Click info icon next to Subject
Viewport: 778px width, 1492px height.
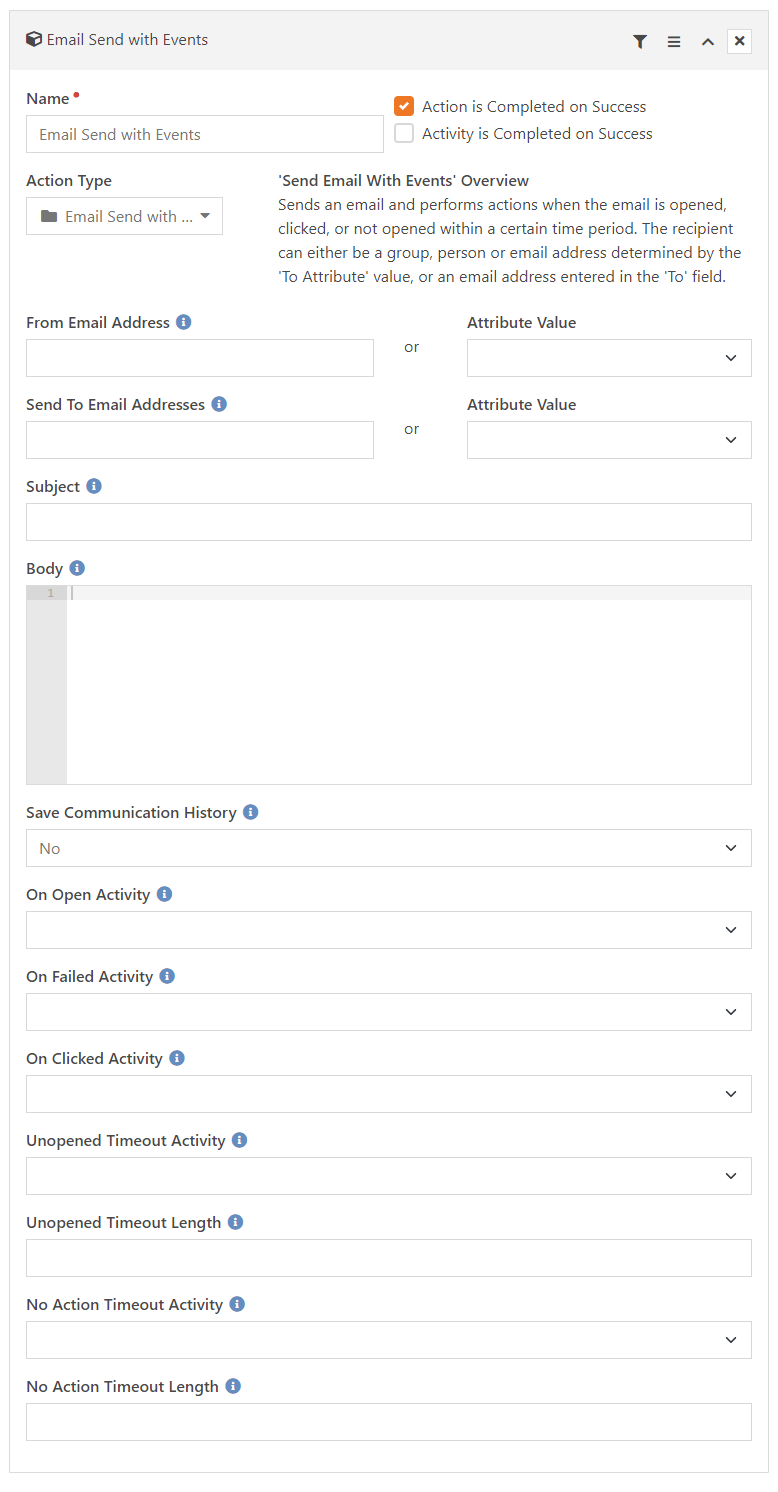click(x=94, y=486)
